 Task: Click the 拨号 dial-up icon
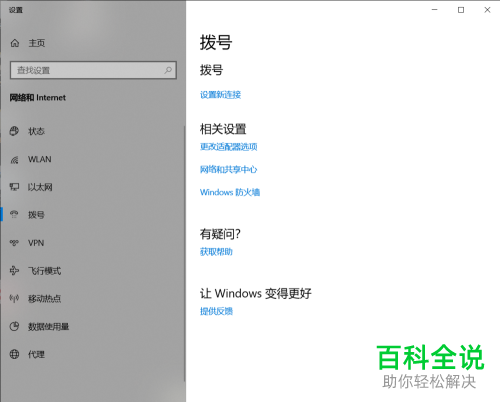pos(14,215)
